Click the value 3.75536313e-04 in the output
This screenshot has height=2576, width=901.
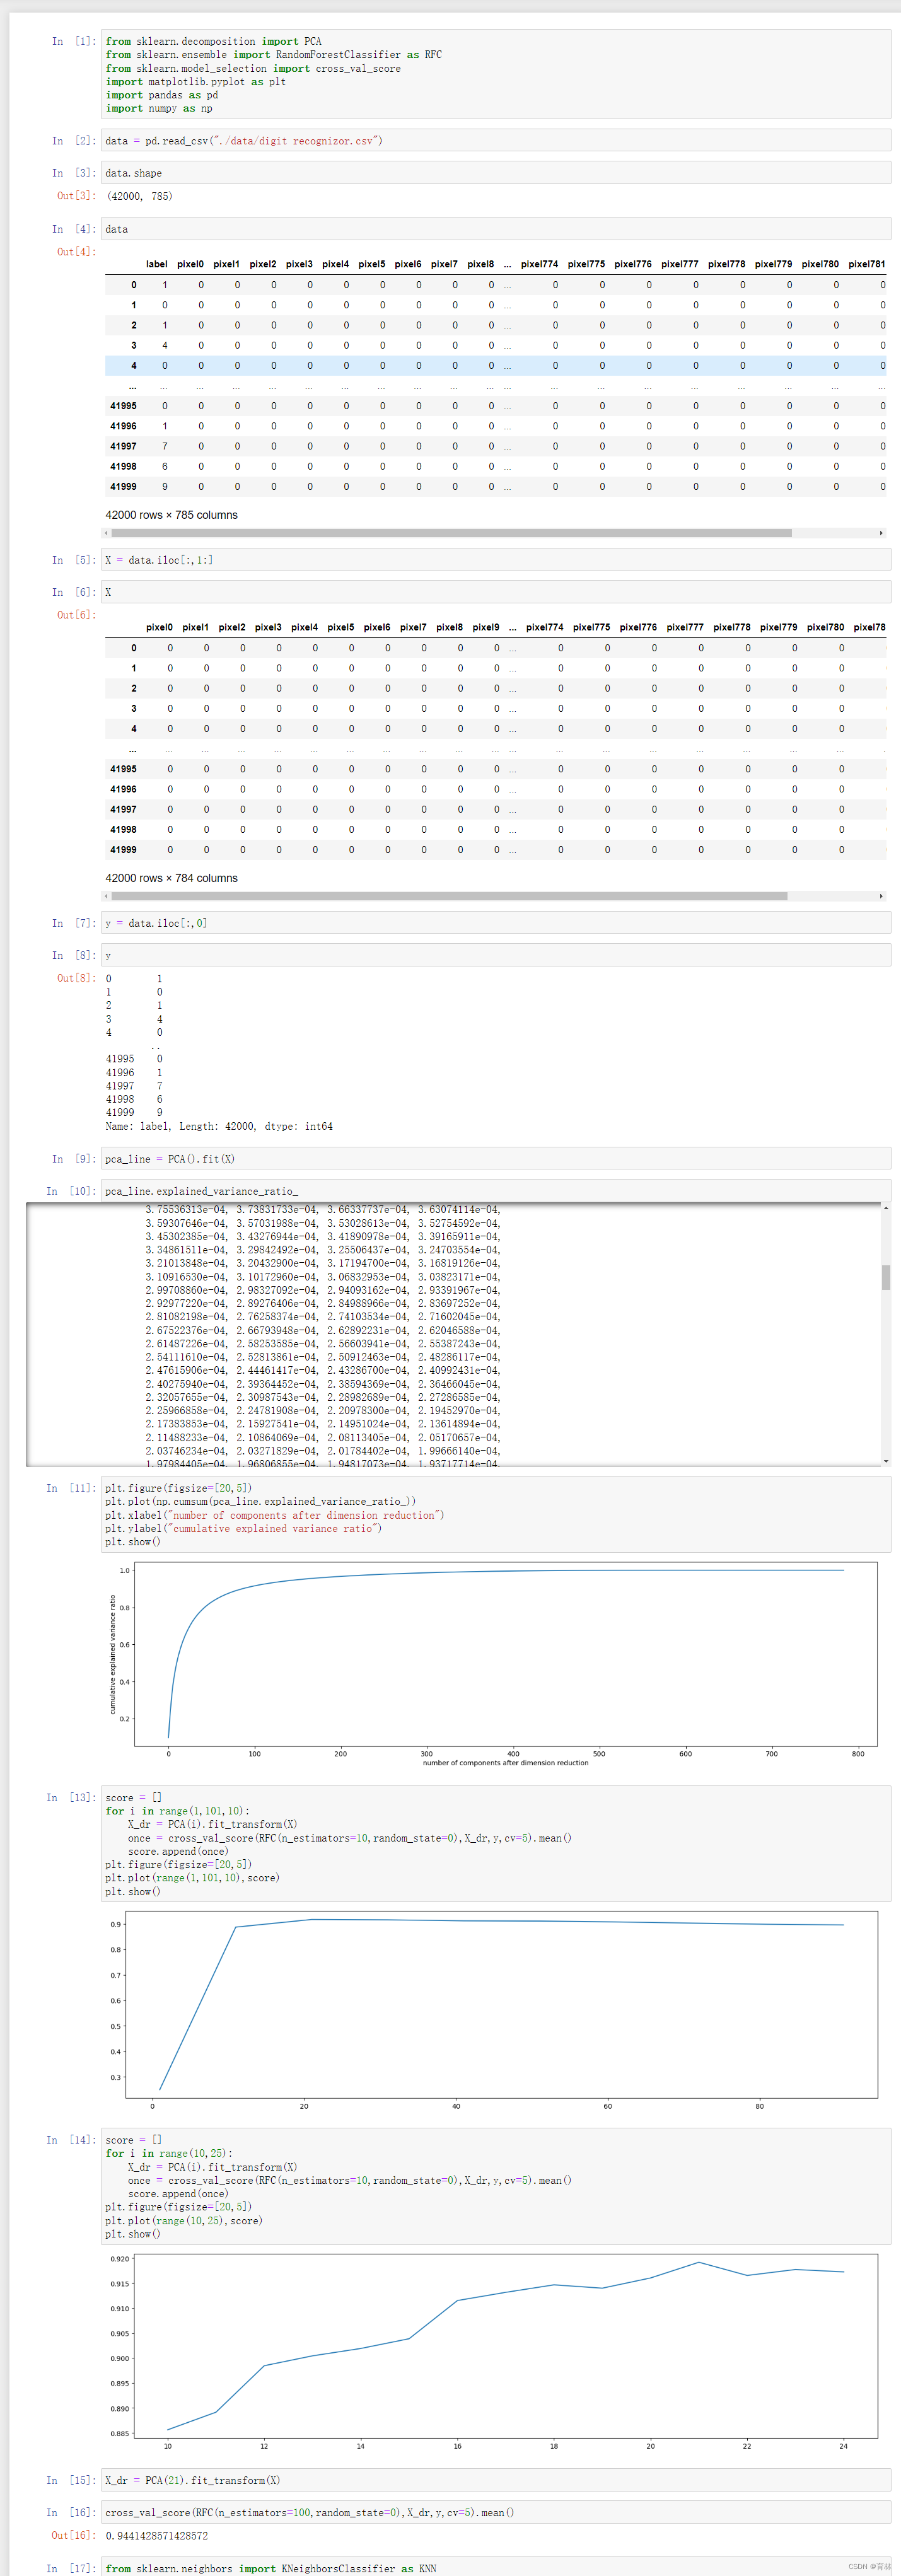187,1209
